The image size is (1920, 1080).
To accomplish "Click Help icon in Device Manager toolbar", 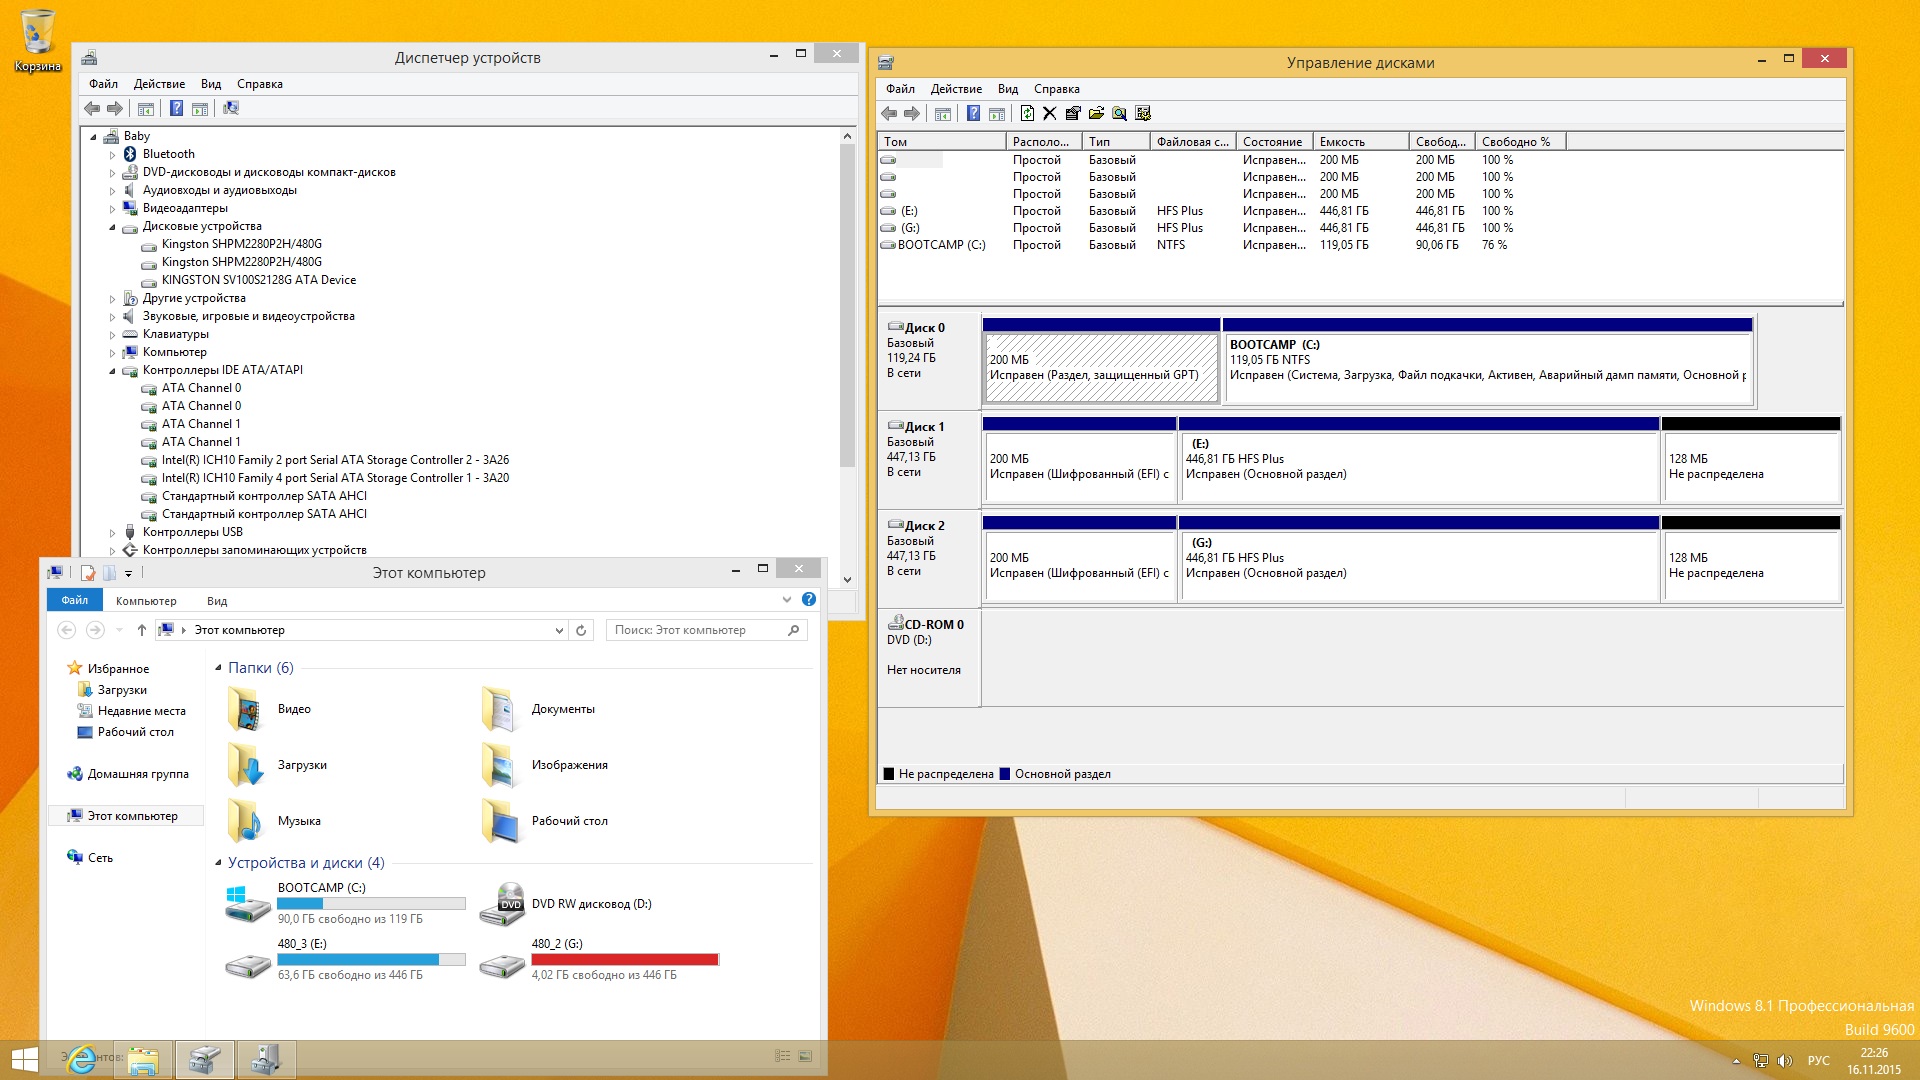I will tap(176, 109).
